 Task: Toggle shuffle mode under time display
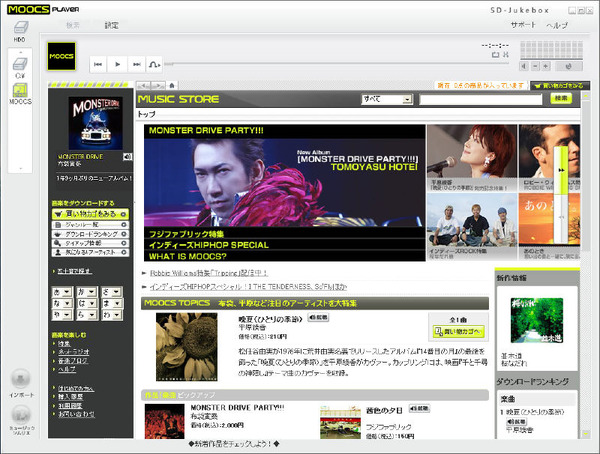tap(506, 55)
